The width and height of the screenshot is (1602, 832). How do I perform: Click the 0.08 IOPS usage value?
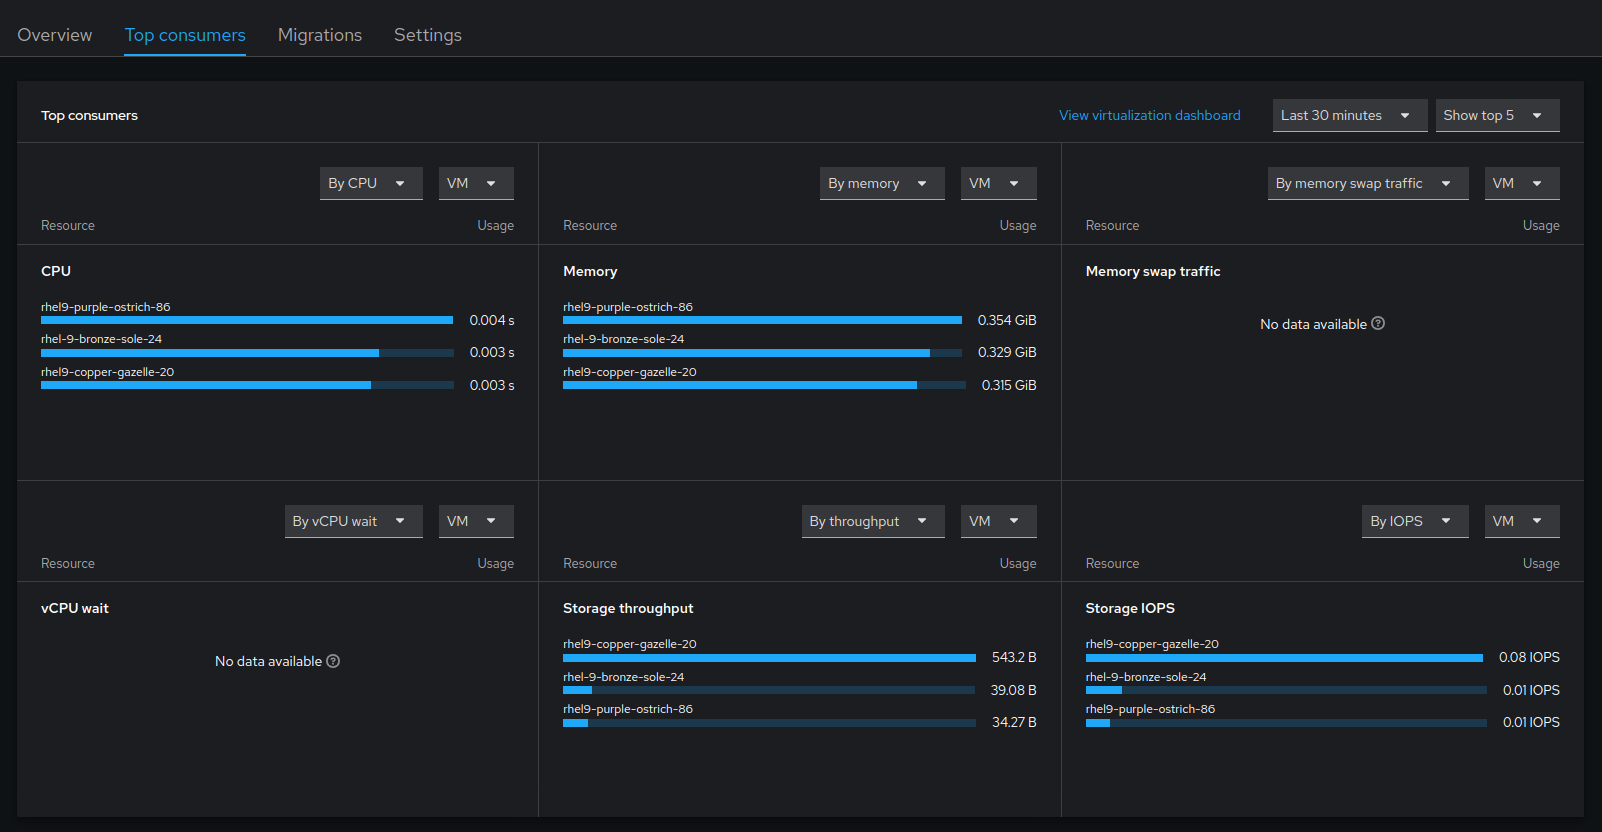tap(1528, 657)
